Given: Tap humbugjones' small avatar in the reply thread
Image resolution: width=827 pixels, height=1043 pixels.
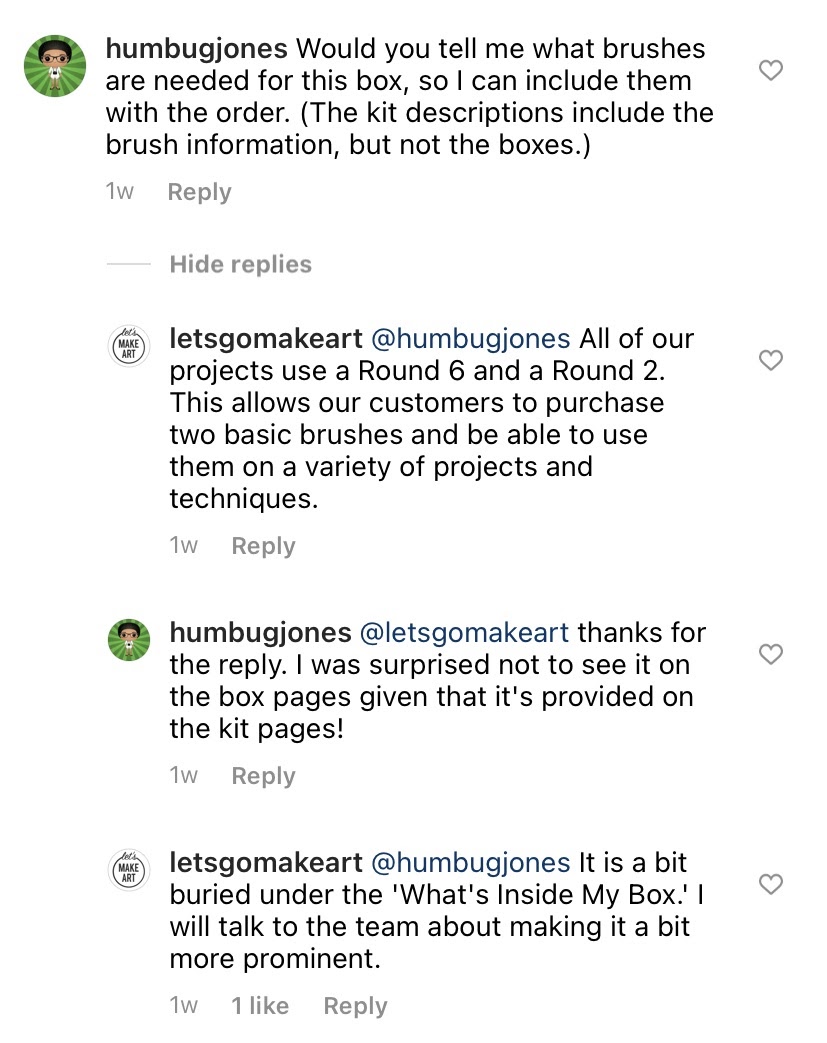Looking at the screenshot, I should (128, 640).
